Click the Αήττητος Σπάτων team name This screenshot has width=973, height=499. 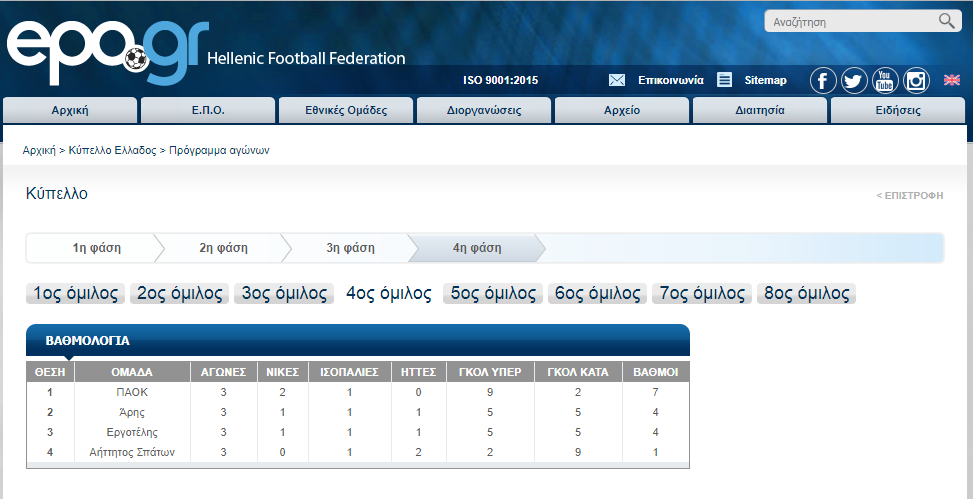click(x=132, y=452)
